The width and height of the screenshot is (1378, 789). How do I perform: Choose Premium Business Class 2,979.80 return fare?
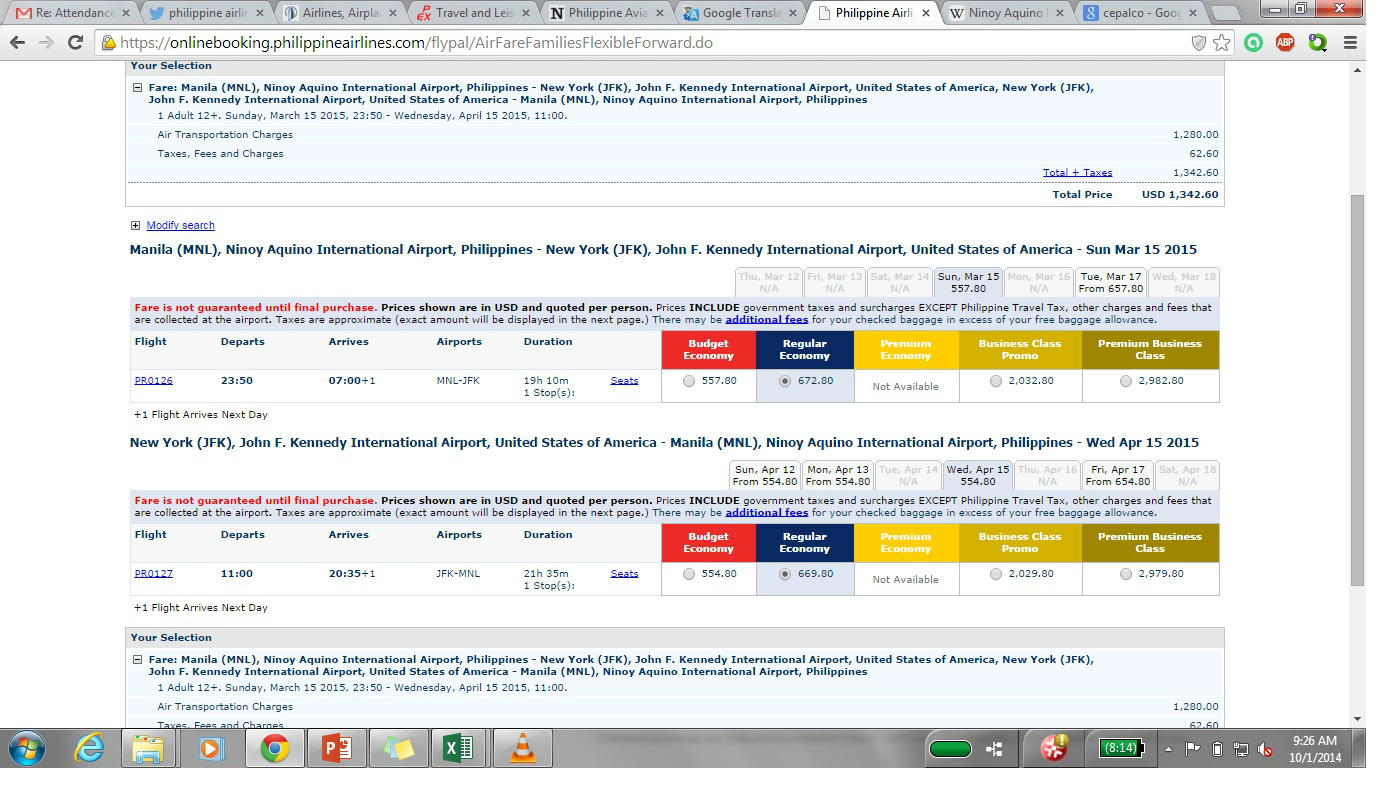1126,574
